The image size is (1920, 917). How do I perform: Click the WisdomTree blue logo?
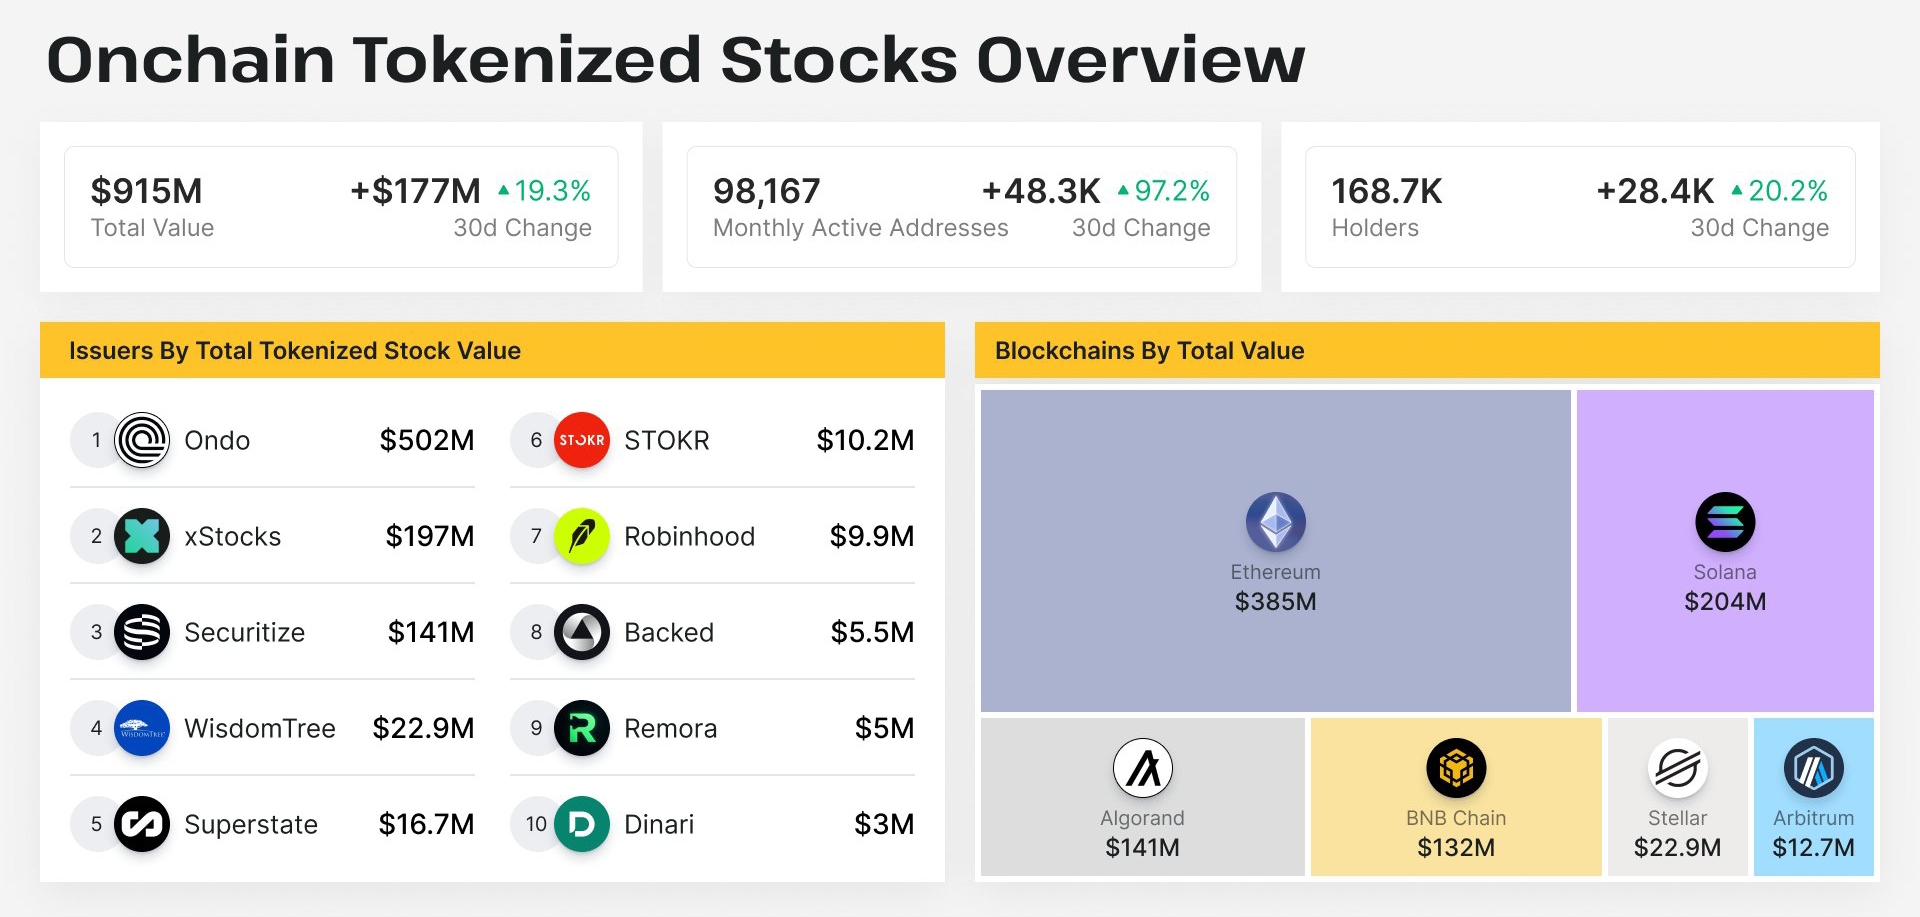click(x=142, y=728)
